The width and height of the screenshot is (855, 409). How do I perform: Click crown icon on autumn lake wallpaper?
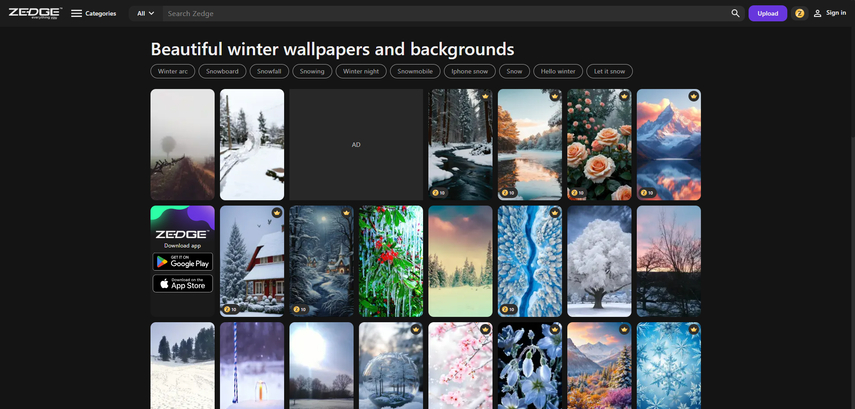[555, 97]
